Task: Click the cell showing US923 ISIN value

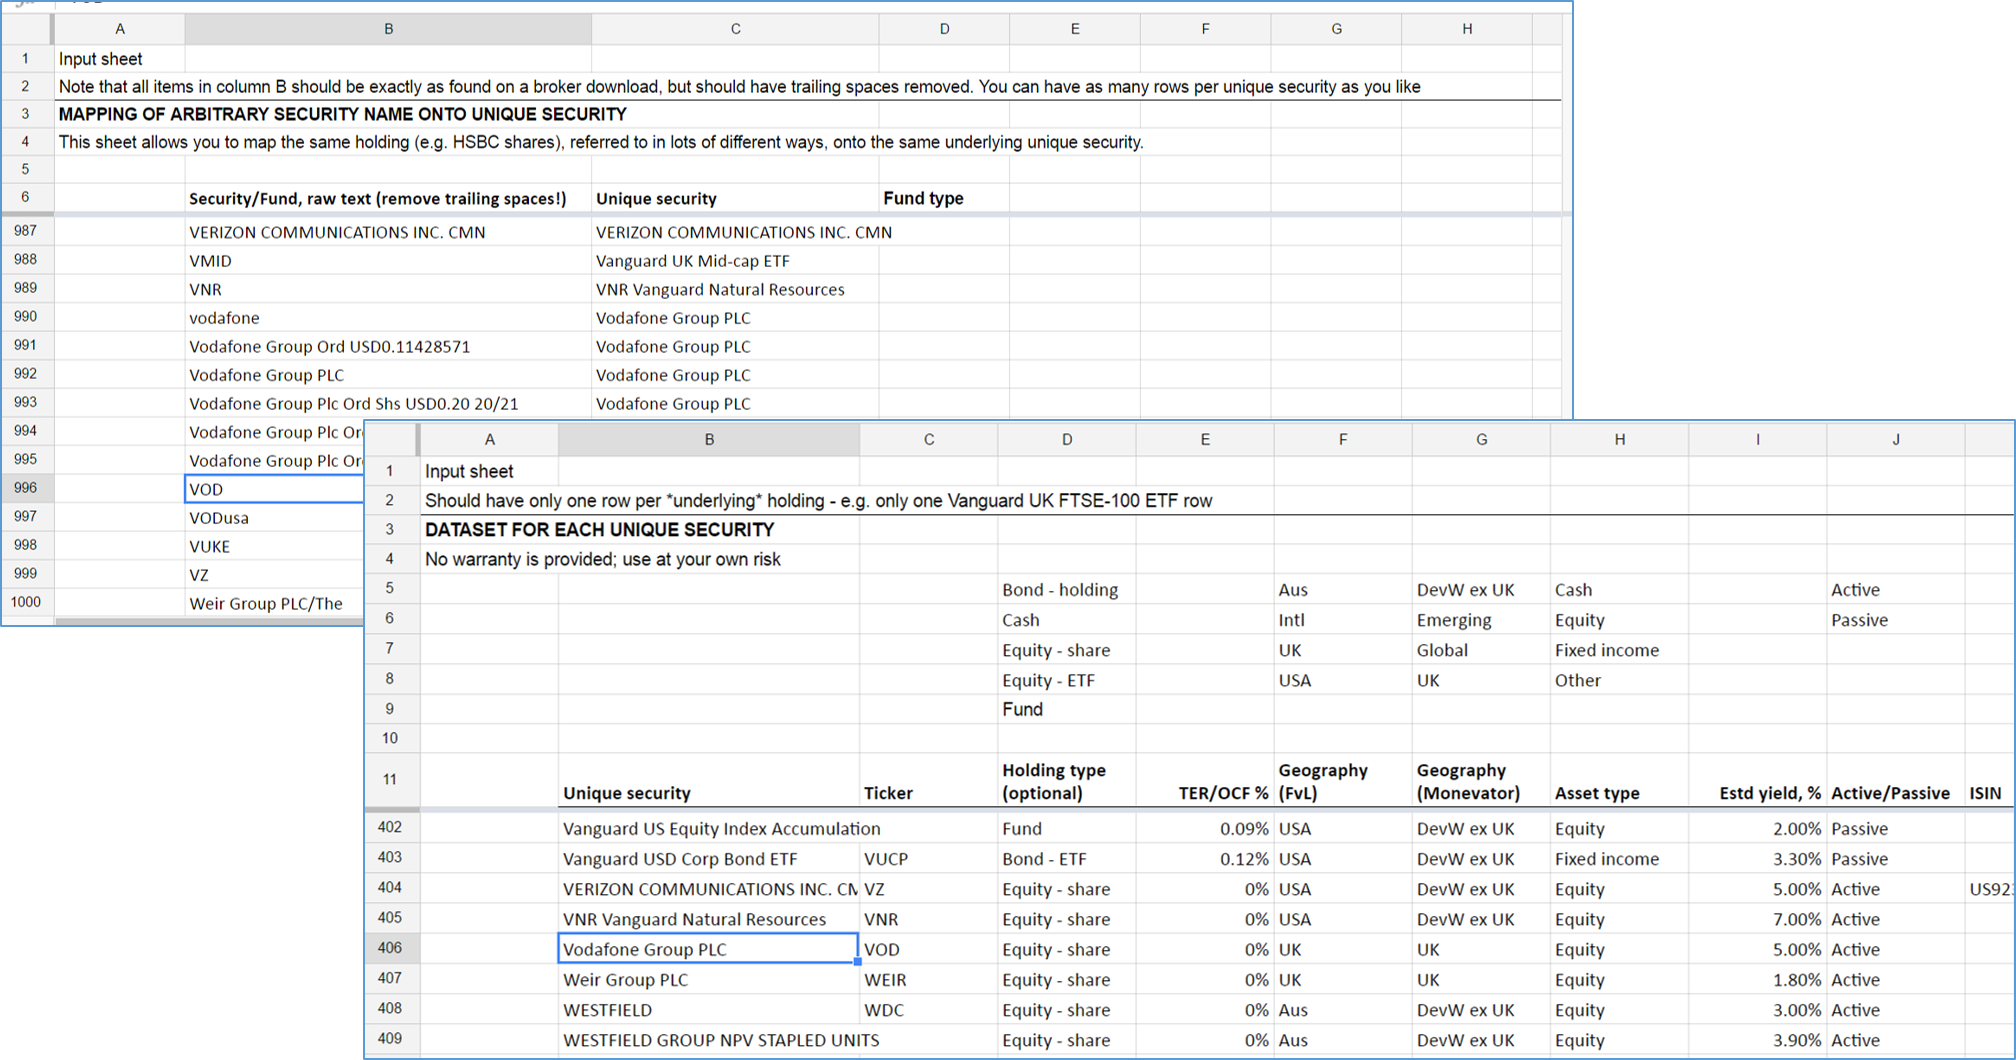Action: pos(1991,888)
